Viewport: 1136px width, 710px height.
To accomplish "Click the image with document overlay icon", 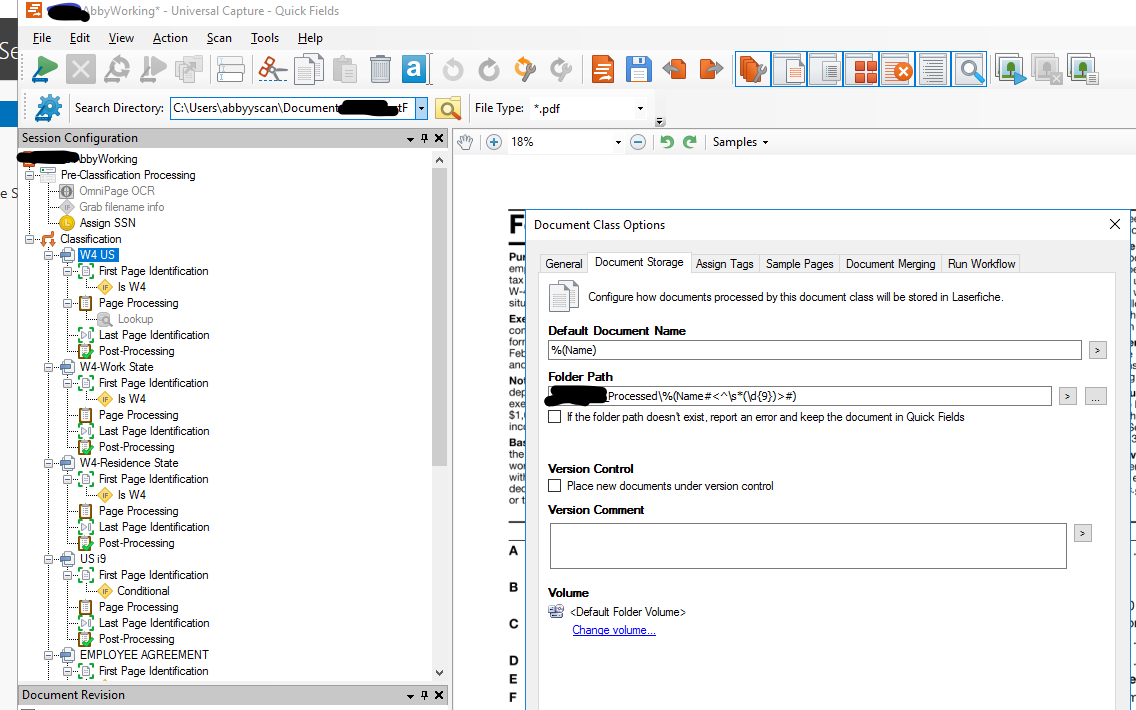I will click(1083, 70).
